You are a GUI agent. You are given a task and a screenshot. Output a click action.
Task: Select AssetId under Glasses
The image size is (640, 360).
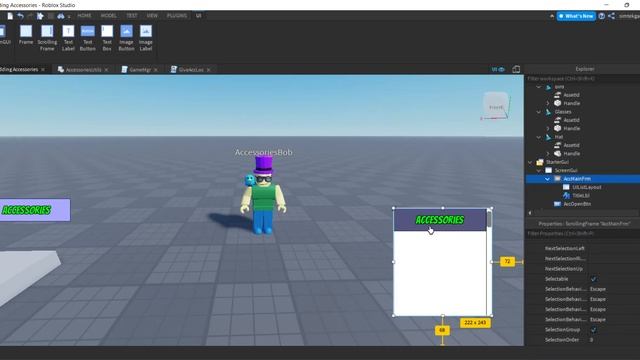[x=571, y=120]
